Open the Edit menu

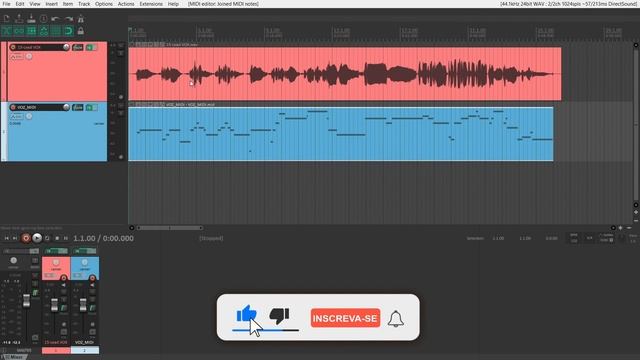coord(20,4)
